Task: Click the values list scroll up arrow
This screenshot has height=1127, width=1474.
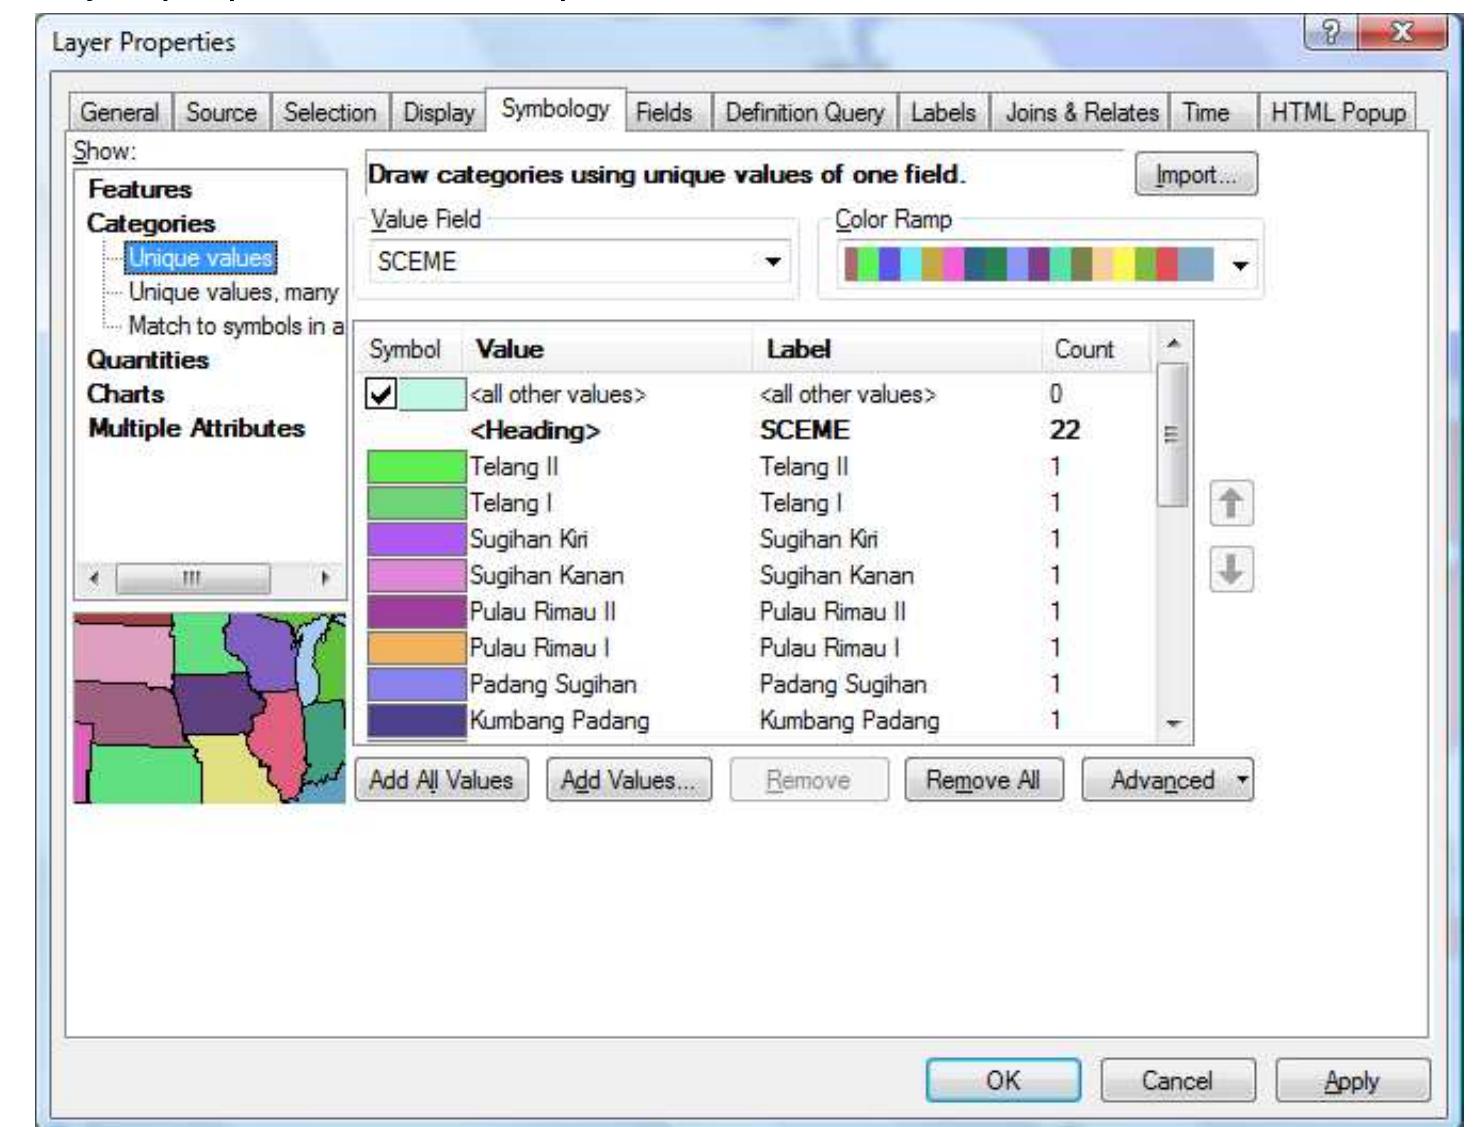Action: click(x=1173, y=343)
